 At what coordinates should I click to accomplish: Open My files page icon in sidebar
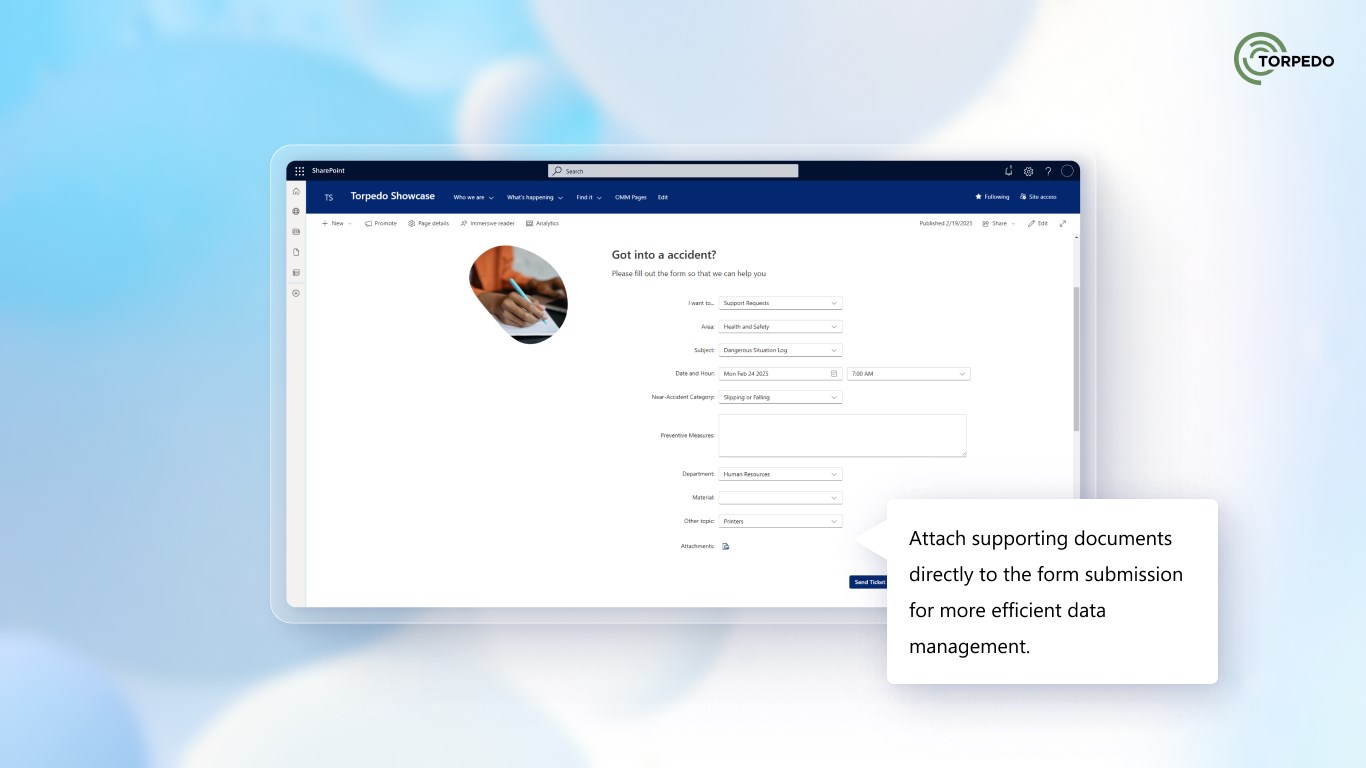296,252
